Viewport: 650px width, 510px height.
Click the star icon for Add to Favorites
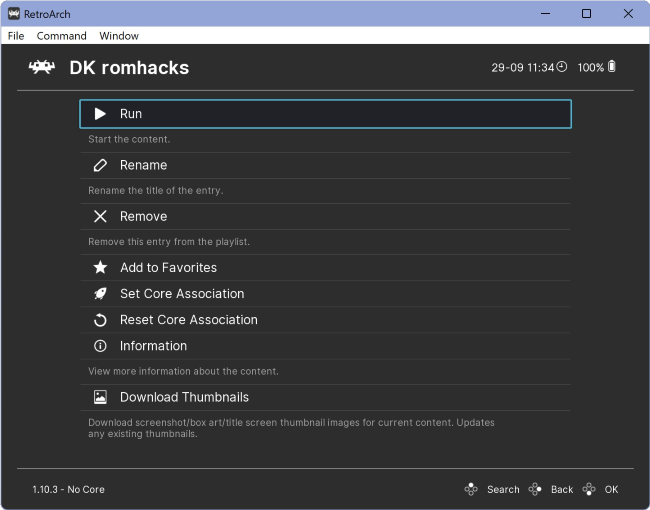pos(100,267)
